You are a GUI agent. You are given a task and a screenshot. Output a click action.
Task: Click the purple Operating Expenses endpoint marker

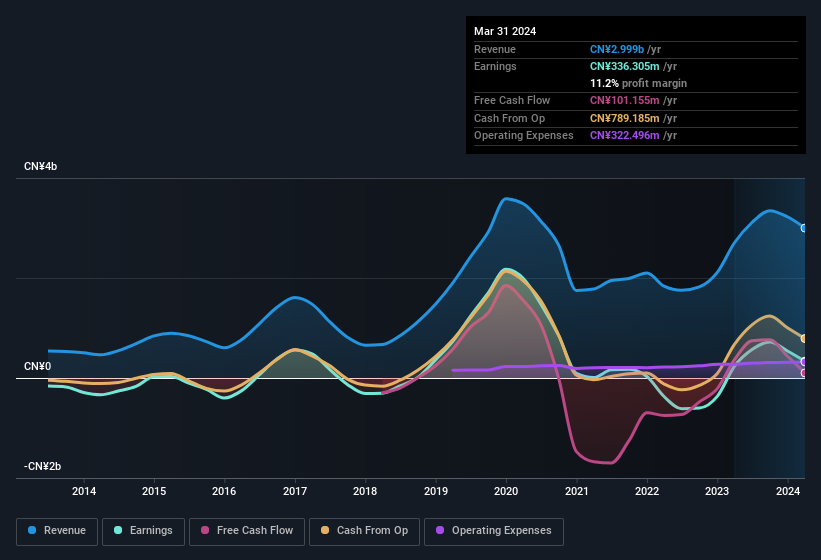click(x=804, y=362)
